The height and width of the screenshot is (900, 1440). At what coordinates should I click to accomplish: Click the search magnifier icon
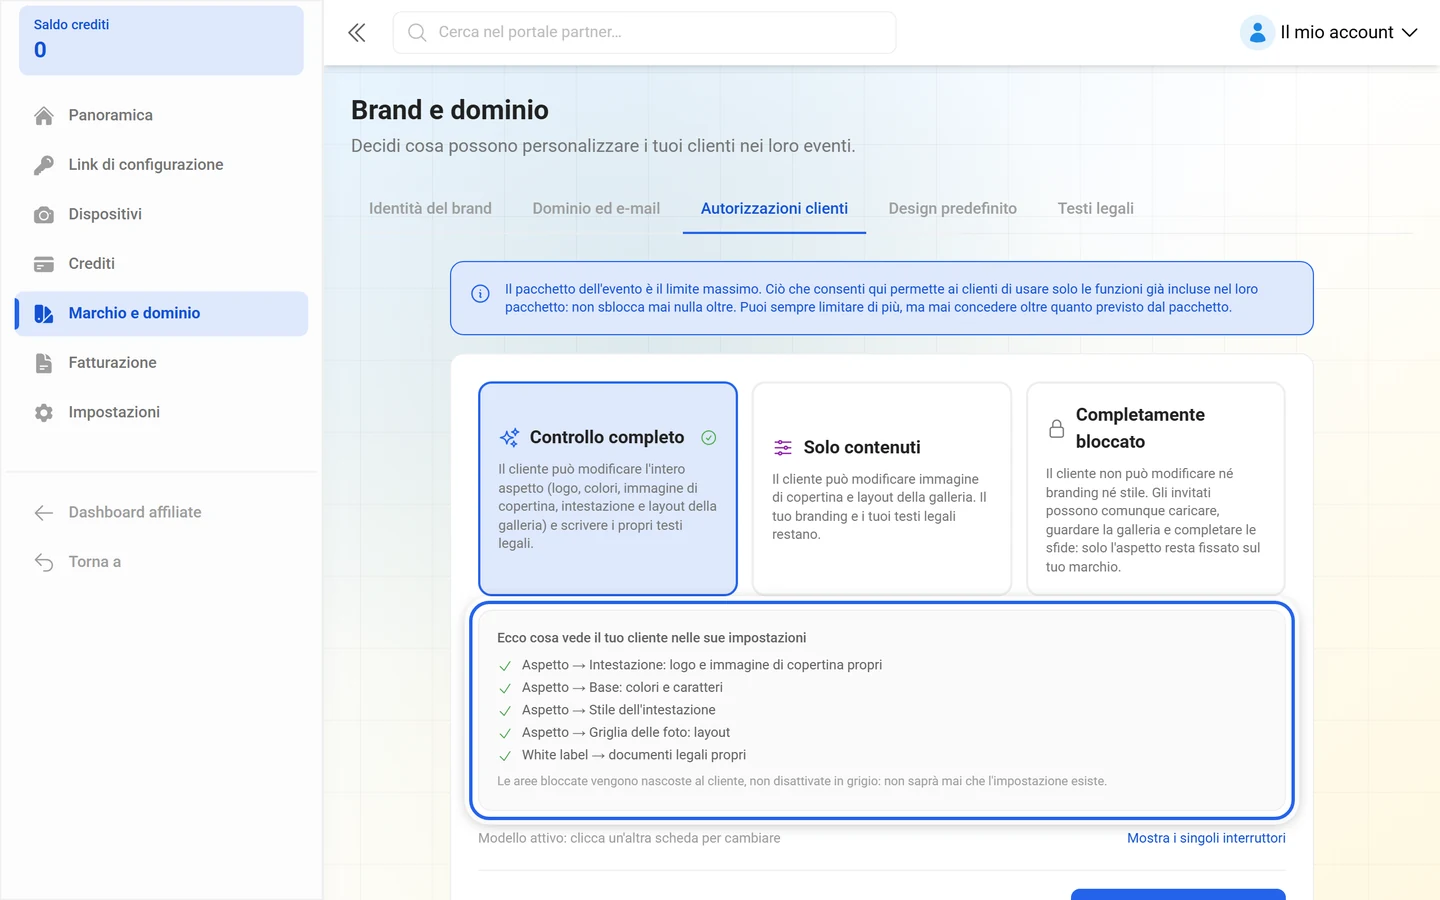click(x=417, y=33)
